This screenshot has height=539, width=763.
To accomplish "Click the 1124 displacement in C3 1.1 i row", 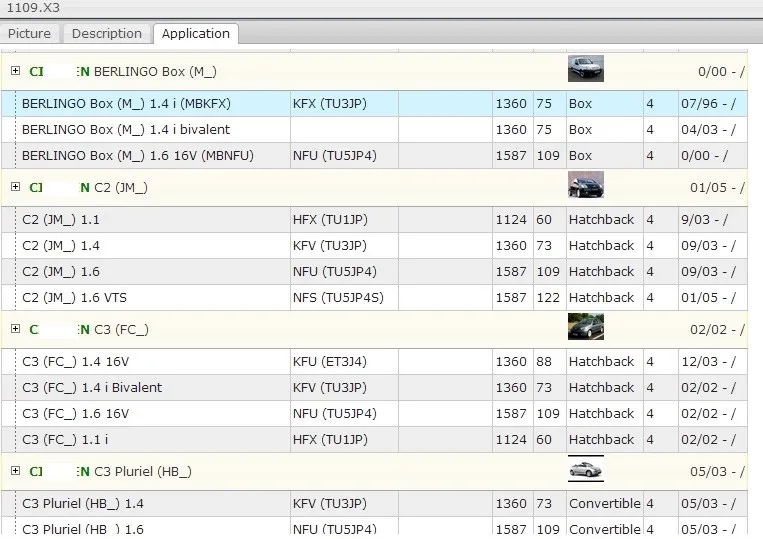I will 511,440.
